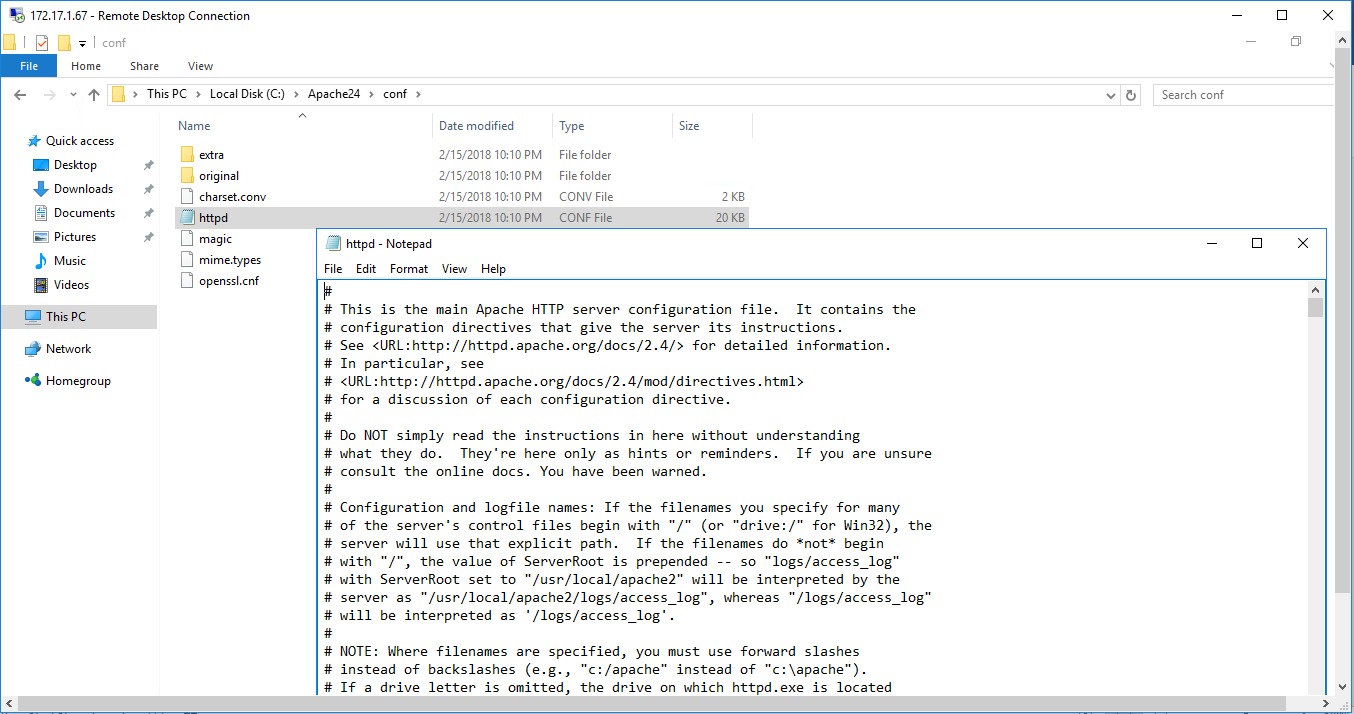Click the Downloads arrow icon in sidebar
The image size is (1354, 714).
coord(41,189)
